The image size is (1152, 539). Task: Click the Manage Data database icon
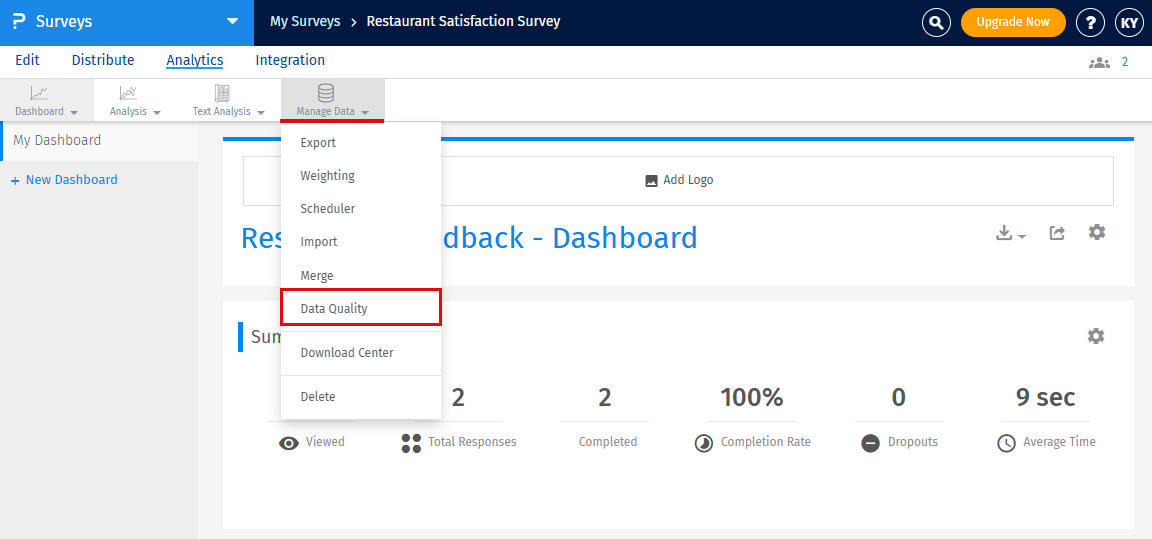(x=326, y=93)
